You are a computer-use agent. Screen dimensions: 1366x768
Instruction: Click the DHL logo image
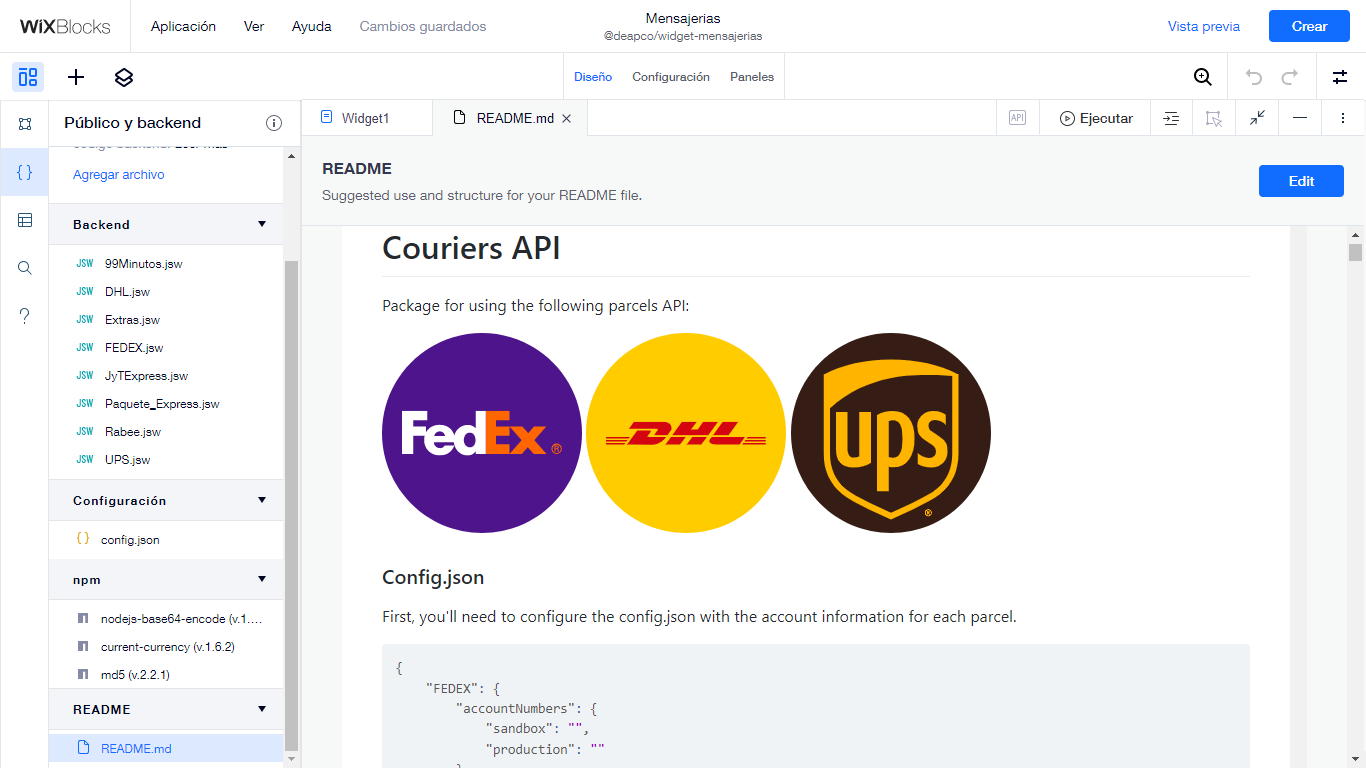coord(686,433)
